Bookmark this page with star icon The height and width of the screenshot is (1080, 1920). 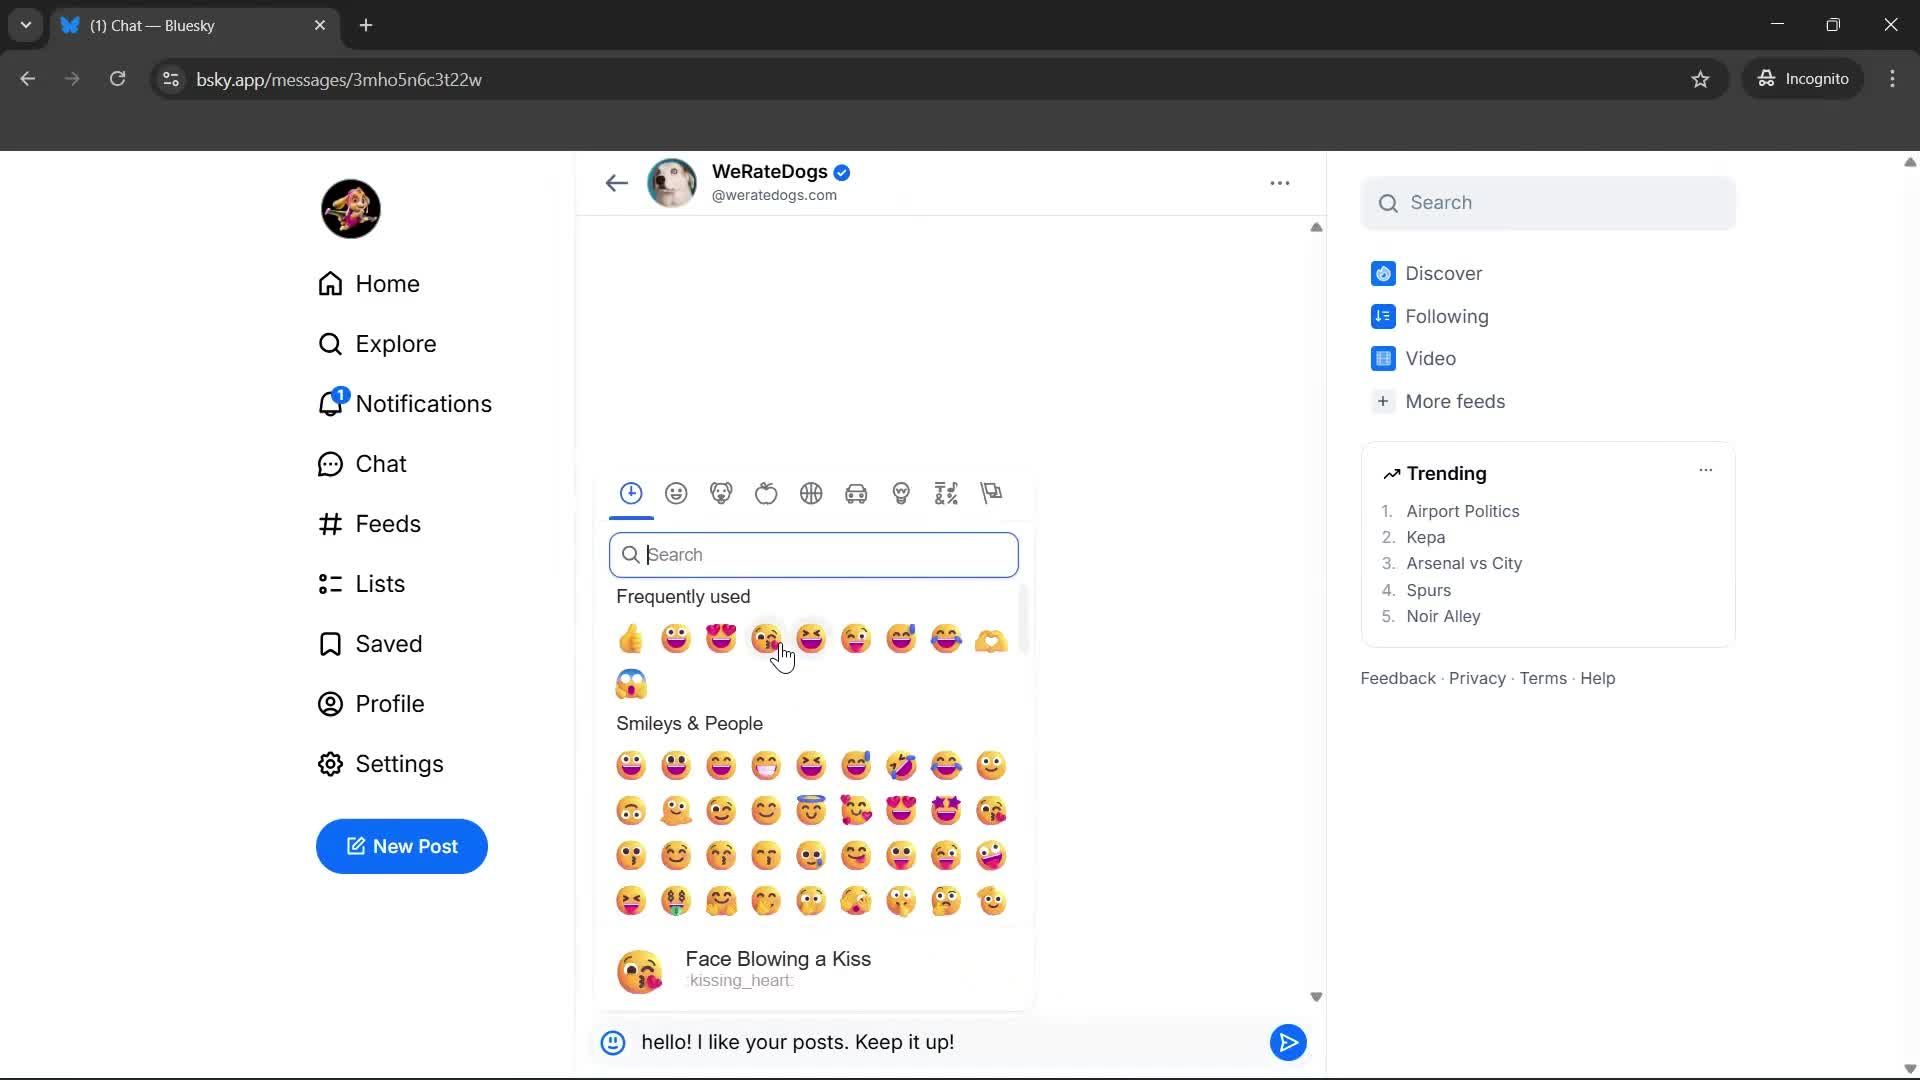pyautogui.click(x=1700, y=79)
